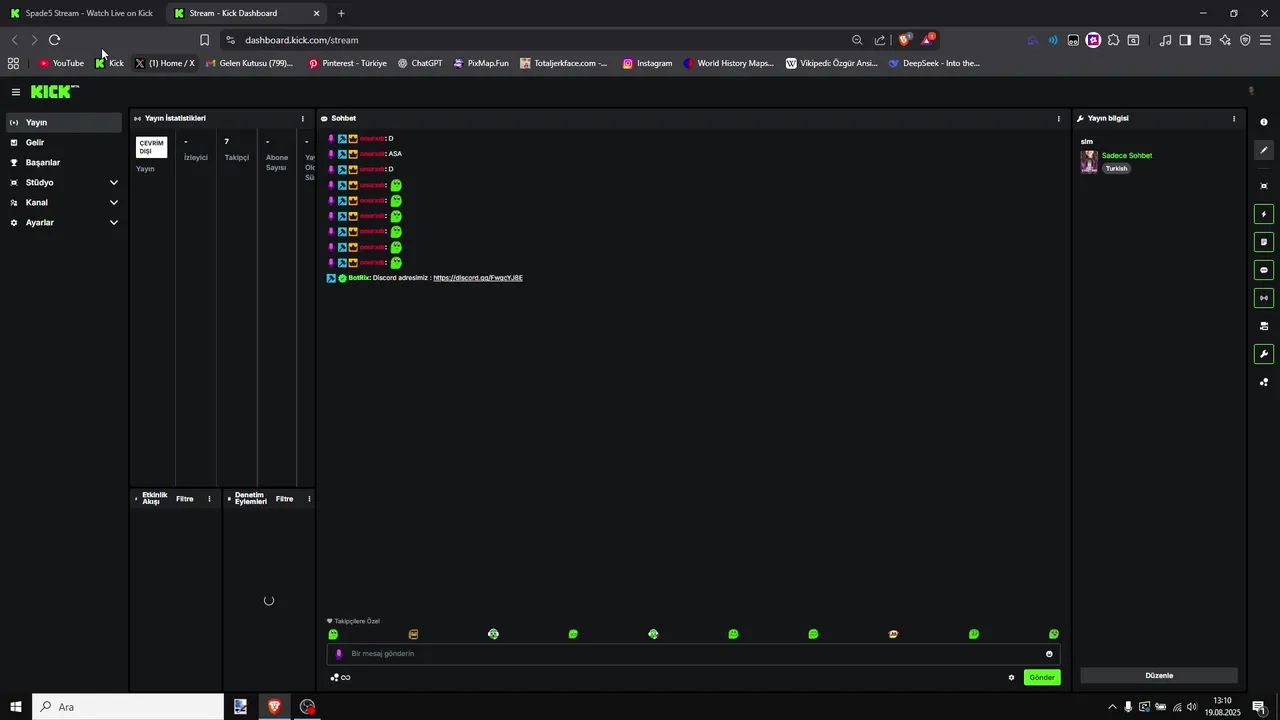Go to Yayın in the left sidebar
Image resolution: width=1280 pixels, height=720 pixels.
(x=64, y=122)
